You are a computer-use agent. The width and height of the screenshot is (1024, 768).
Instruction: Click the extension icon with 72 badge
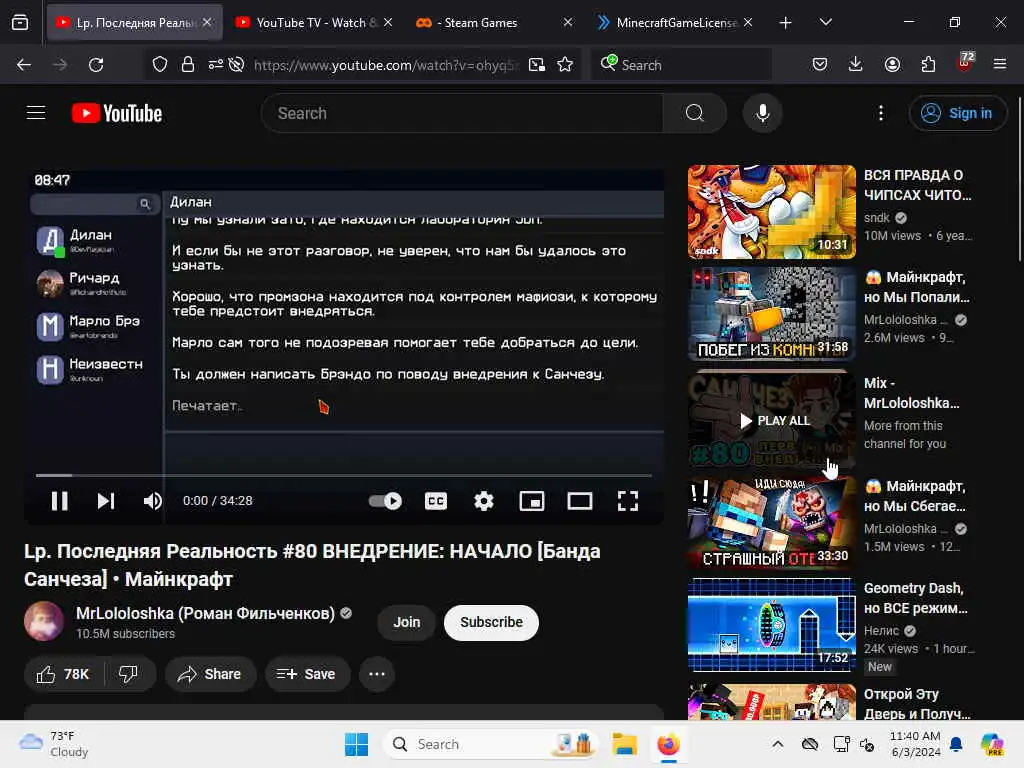tap(965, 62)
